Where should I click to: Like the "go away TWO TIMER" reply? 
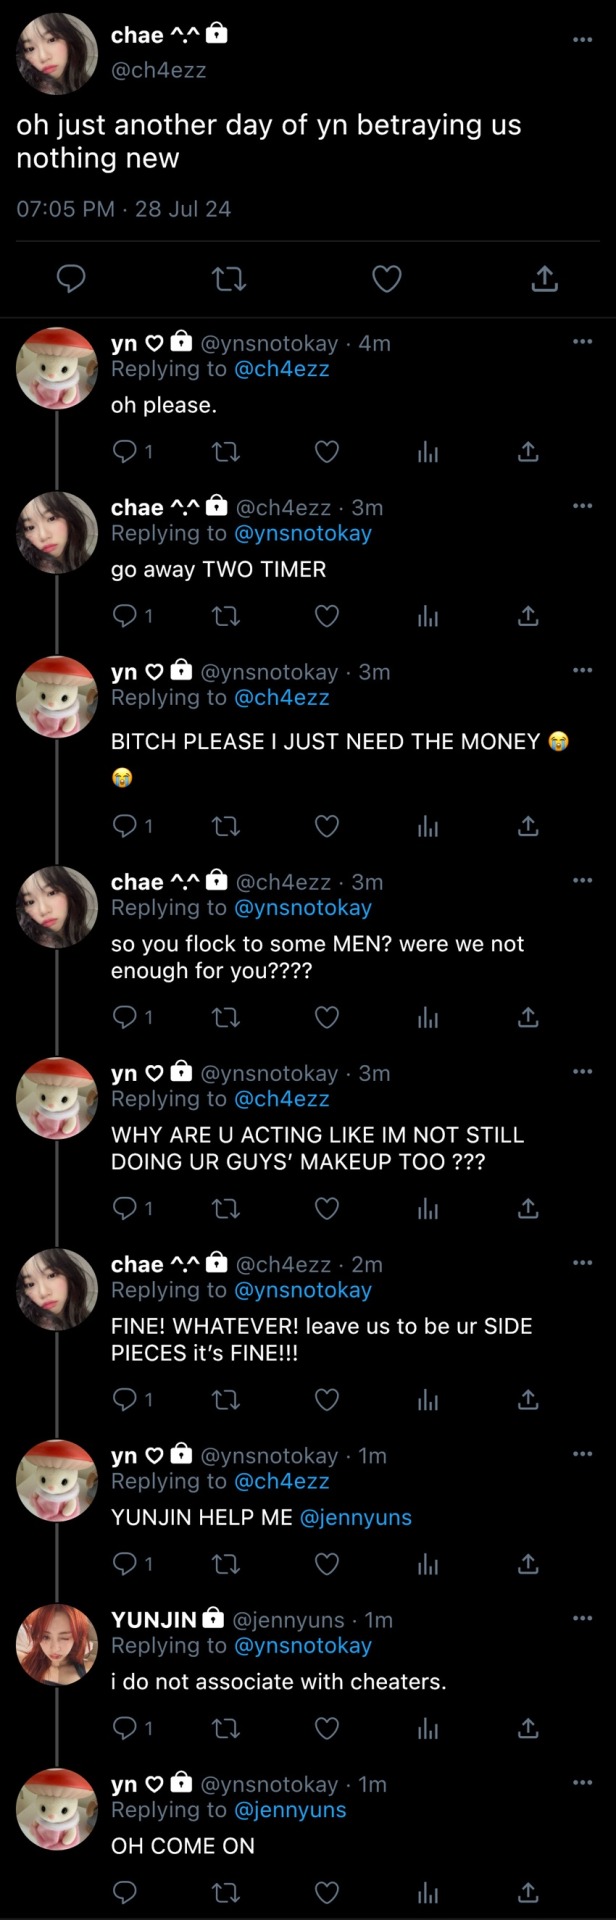327,616
